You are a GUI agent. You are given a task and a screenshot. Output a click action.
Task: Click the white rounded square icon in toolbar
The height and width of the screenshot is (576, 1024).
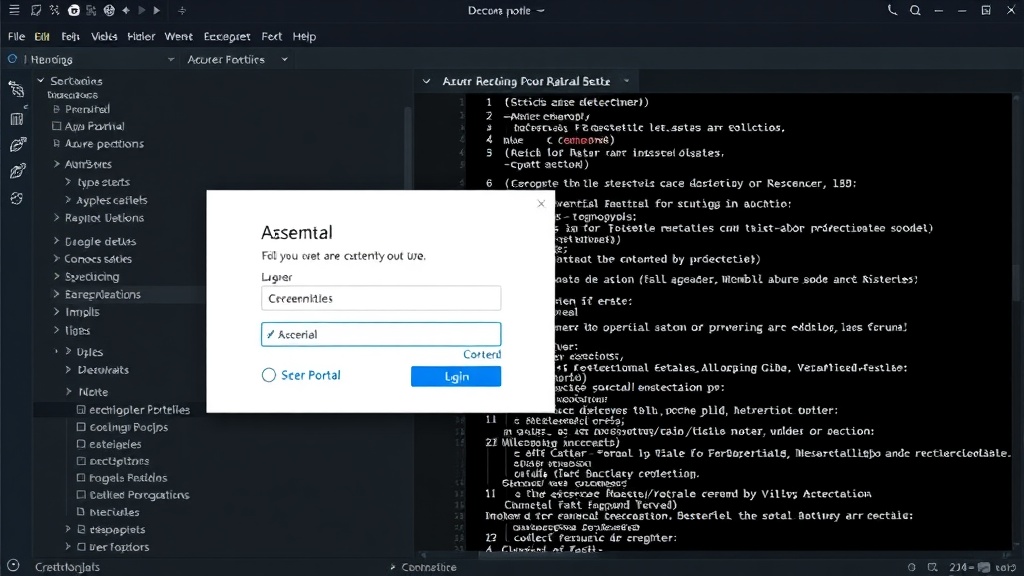[x=74, y=10]
